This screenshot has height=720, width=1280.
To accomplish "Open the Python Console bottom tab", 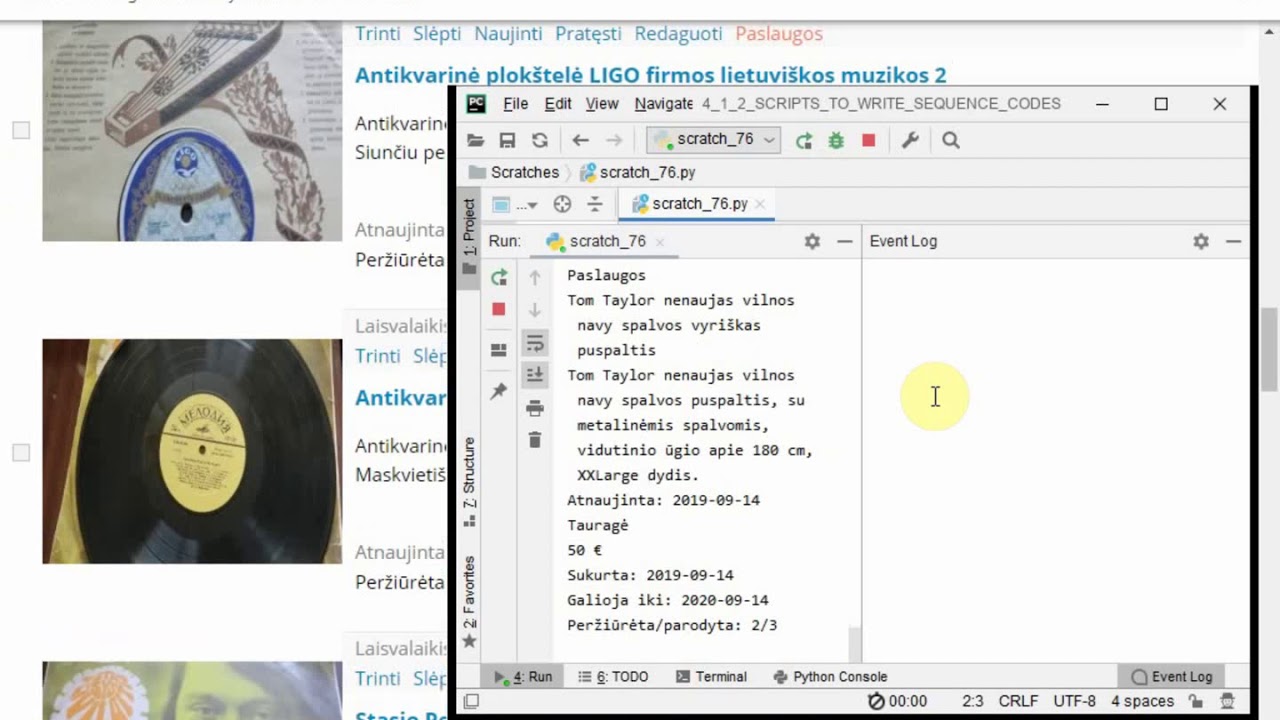I will click(830, 677).
